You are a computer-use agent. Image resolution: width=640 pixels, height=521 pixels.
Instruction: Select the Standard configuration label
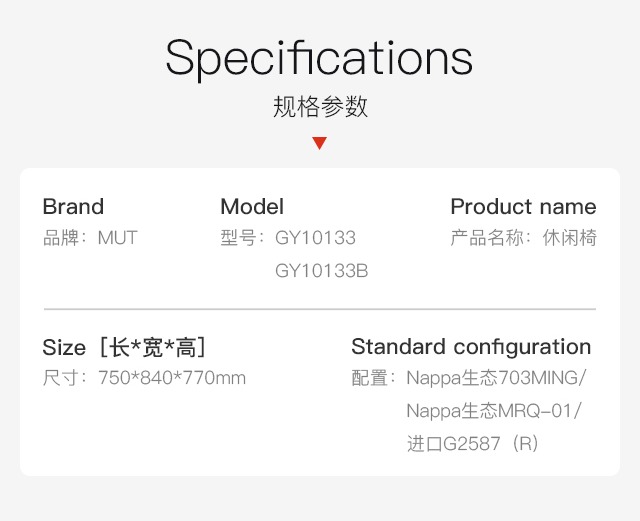point(471,347)
